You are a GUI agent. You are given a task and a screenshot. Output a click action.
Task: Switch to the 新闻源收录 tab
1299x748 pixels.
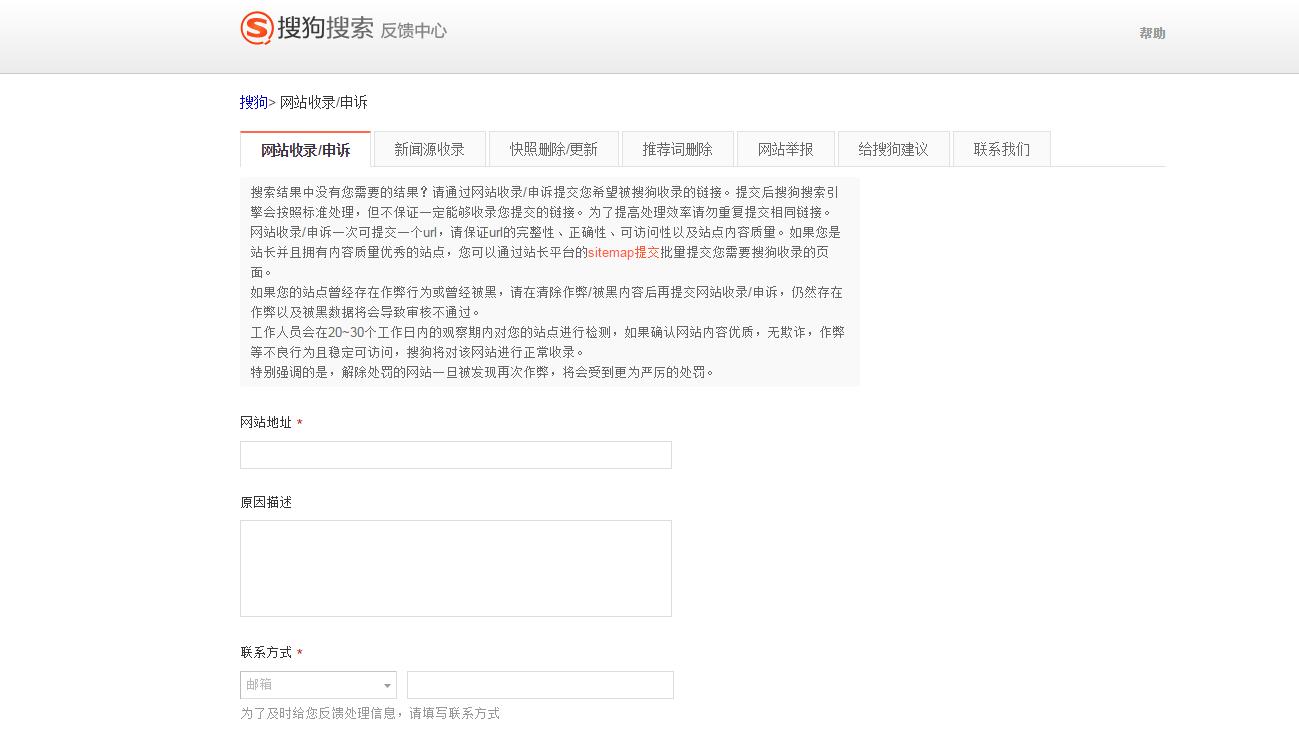(x=428, y=147)
